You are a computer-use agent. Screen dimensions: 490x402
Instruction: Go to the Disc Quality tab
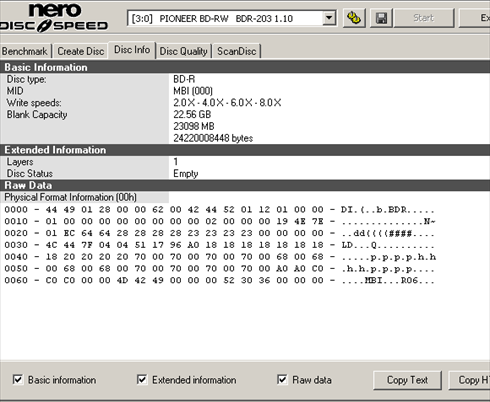coord(183,51)
